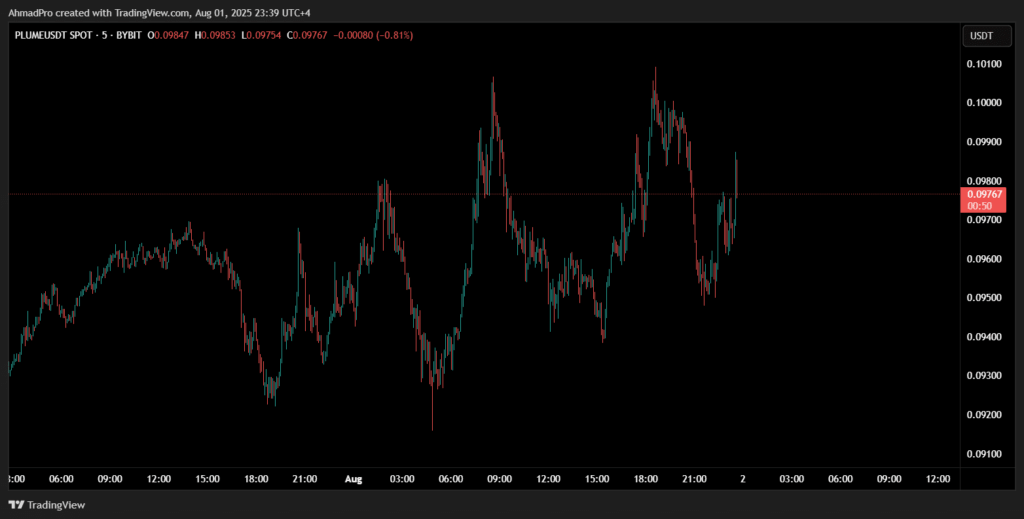1024x519 pixels.
Task: Click the 'Aug' date marker on time axis
Action: pyautogui.click(x=352, y=479)
